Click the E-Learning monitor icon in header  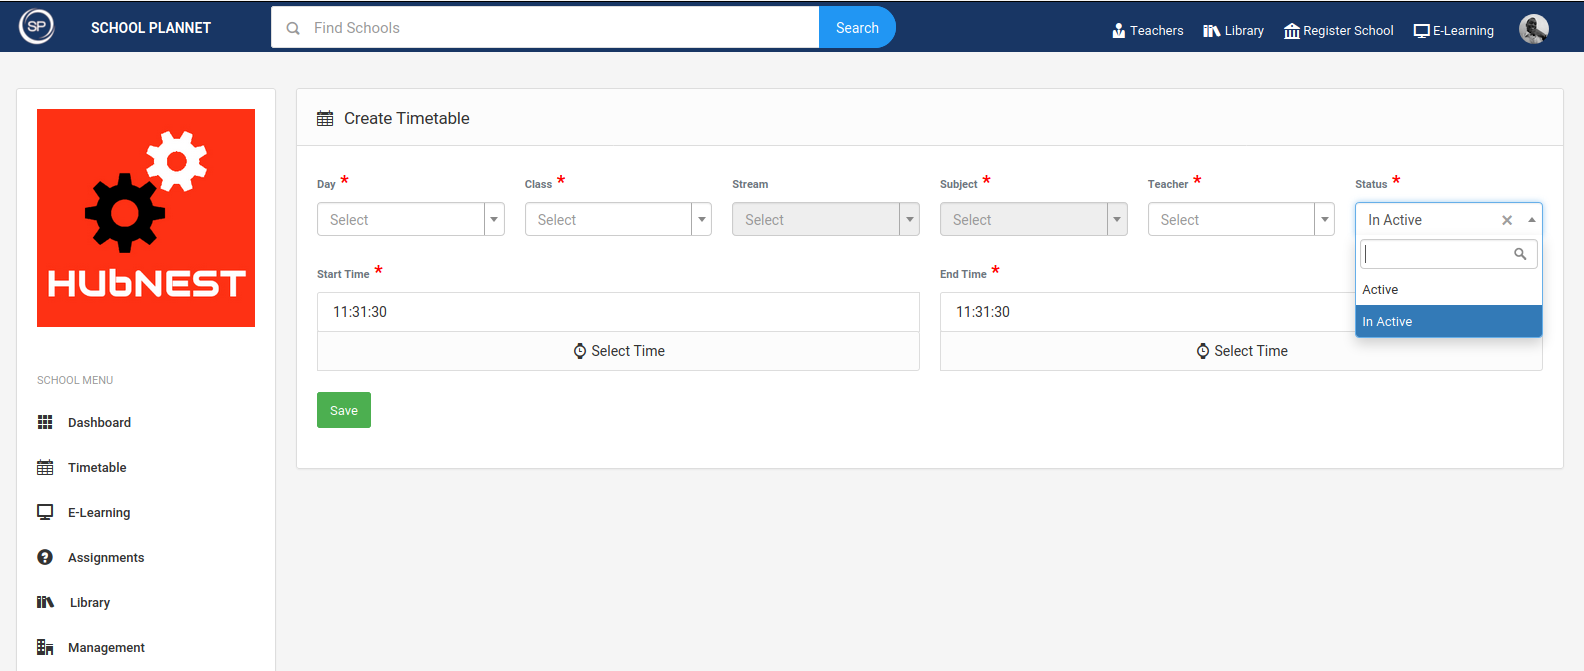tap(1421, 31)
